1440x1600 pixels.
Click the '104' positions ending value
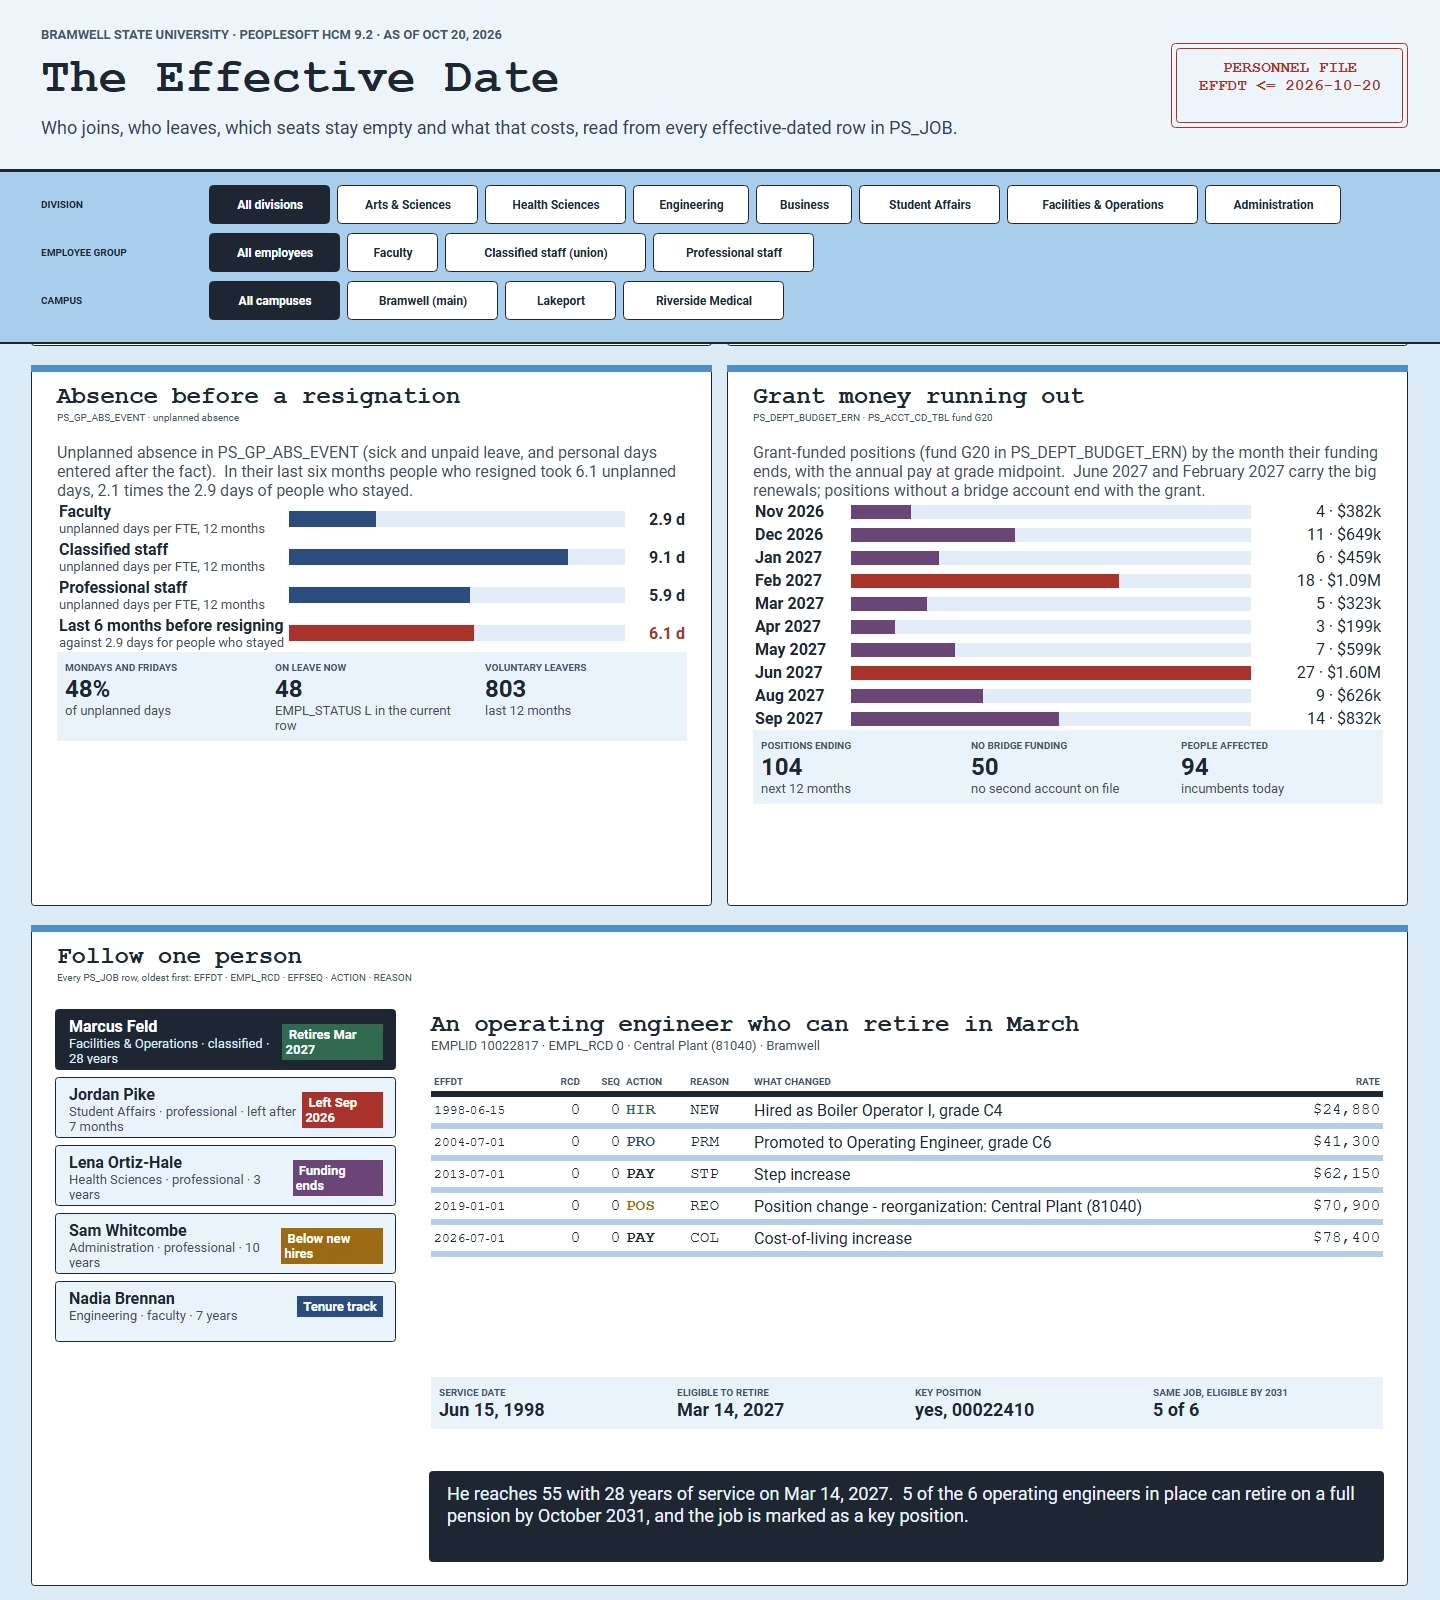(x=781, y=767)
